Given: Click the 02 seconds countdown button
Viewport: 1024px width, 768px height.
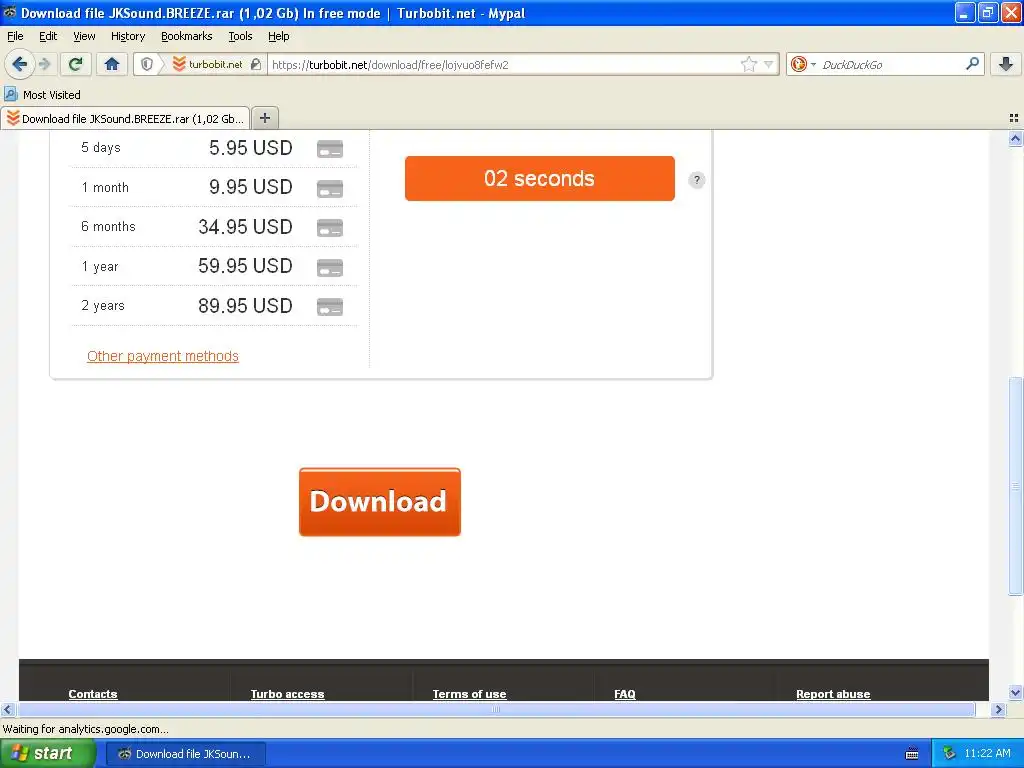Looking at the screenshot, I should [x=539, y=178].
